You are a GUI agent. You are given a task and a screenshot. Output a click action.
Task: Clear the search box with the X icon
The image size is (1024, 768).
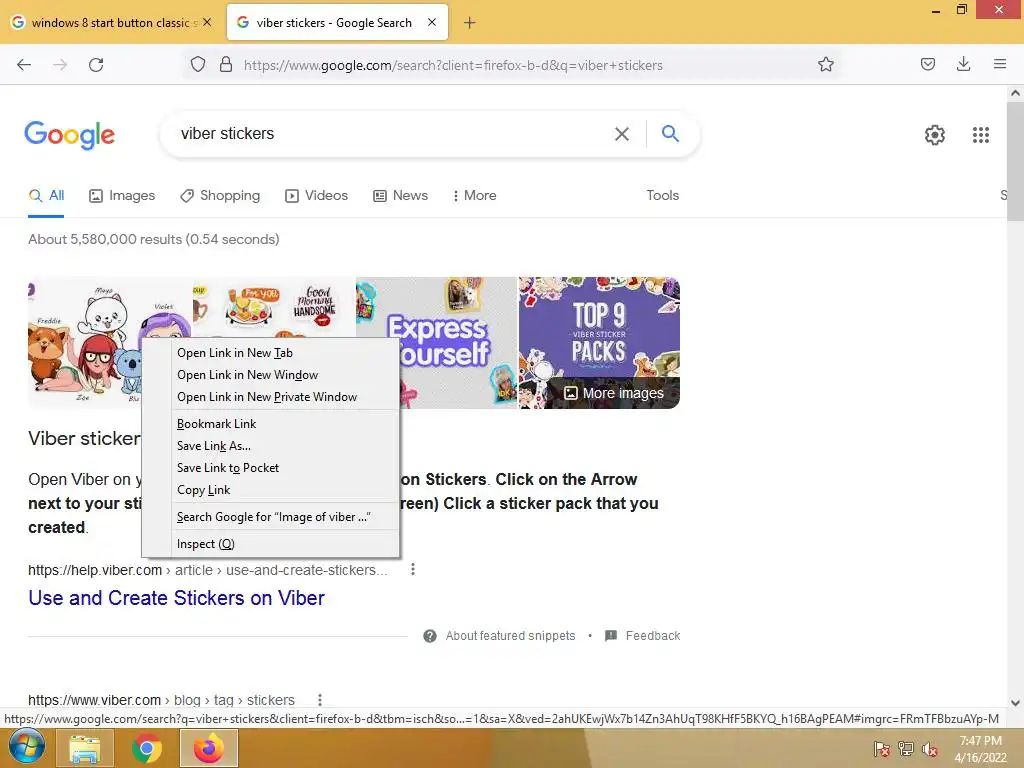tap(622, 134)
